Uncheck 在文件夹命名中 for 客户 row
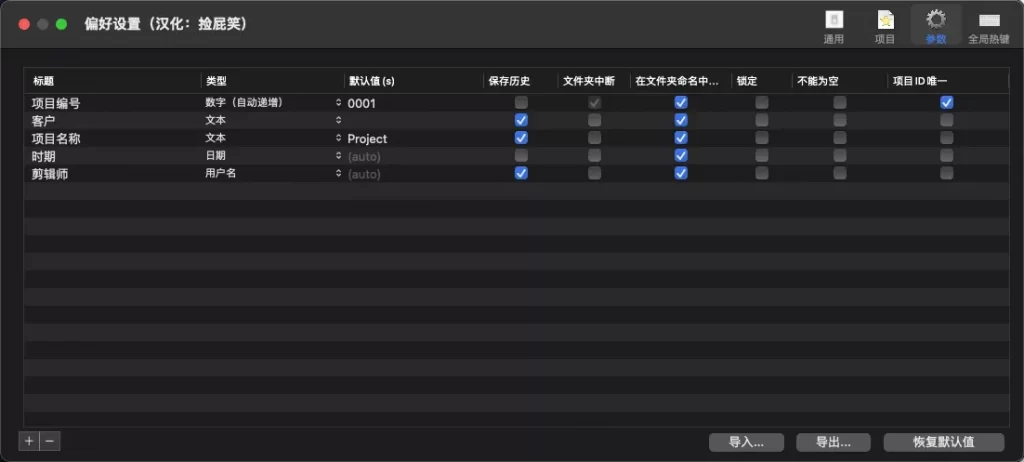1024x462 pixels. pos(681,120)
